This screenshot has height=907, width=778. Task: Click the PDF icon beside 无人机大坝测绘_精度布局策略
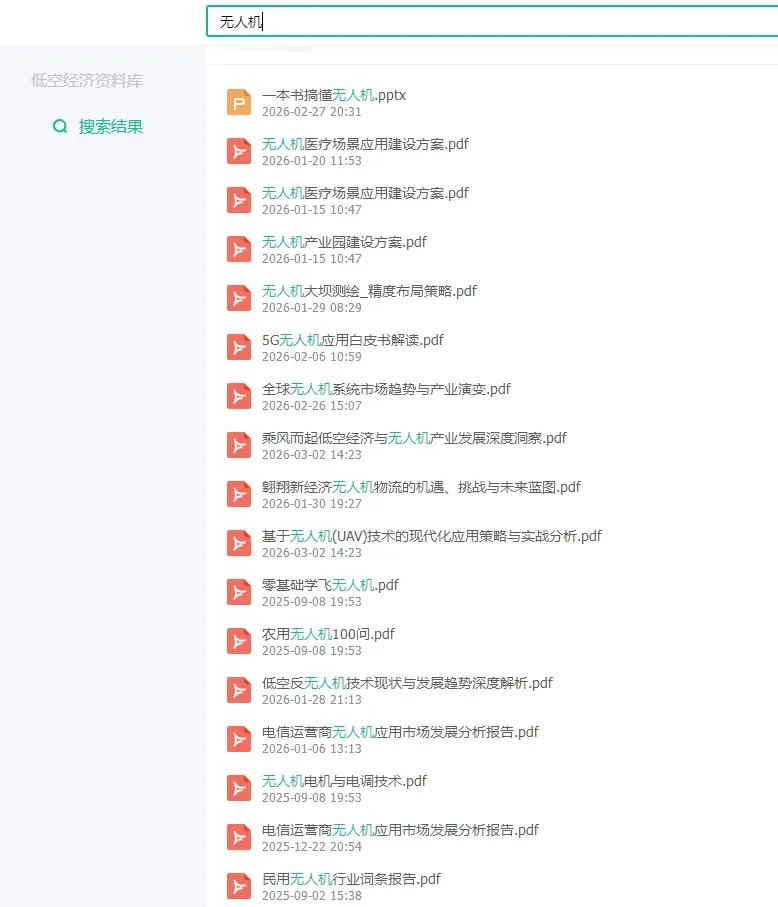tap(238, 298)
